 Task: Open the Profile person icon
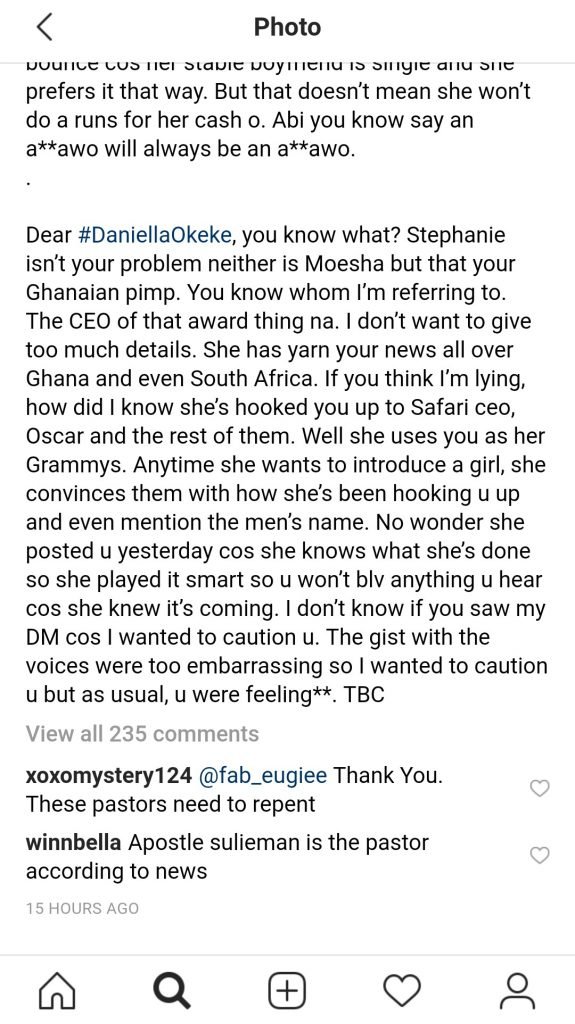[517, 991]
